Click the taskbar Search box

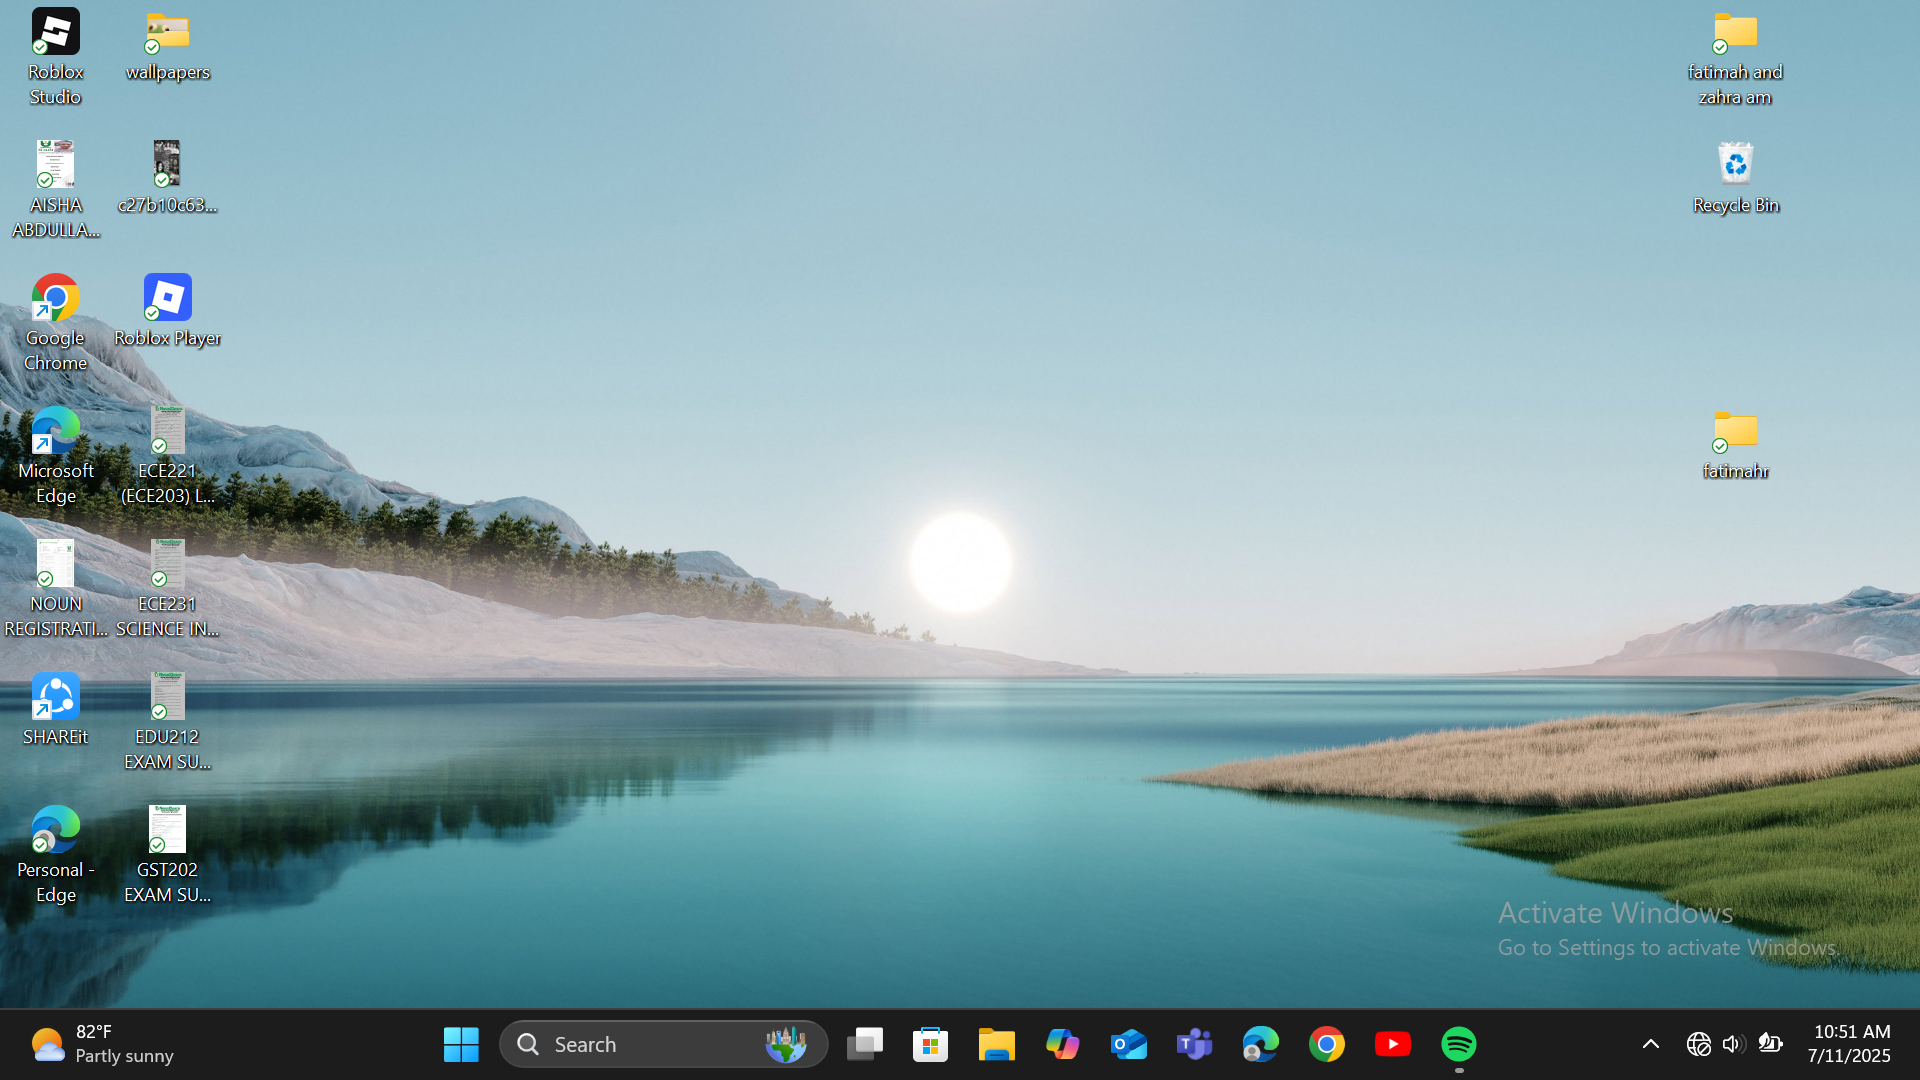tap(640, 1044)
